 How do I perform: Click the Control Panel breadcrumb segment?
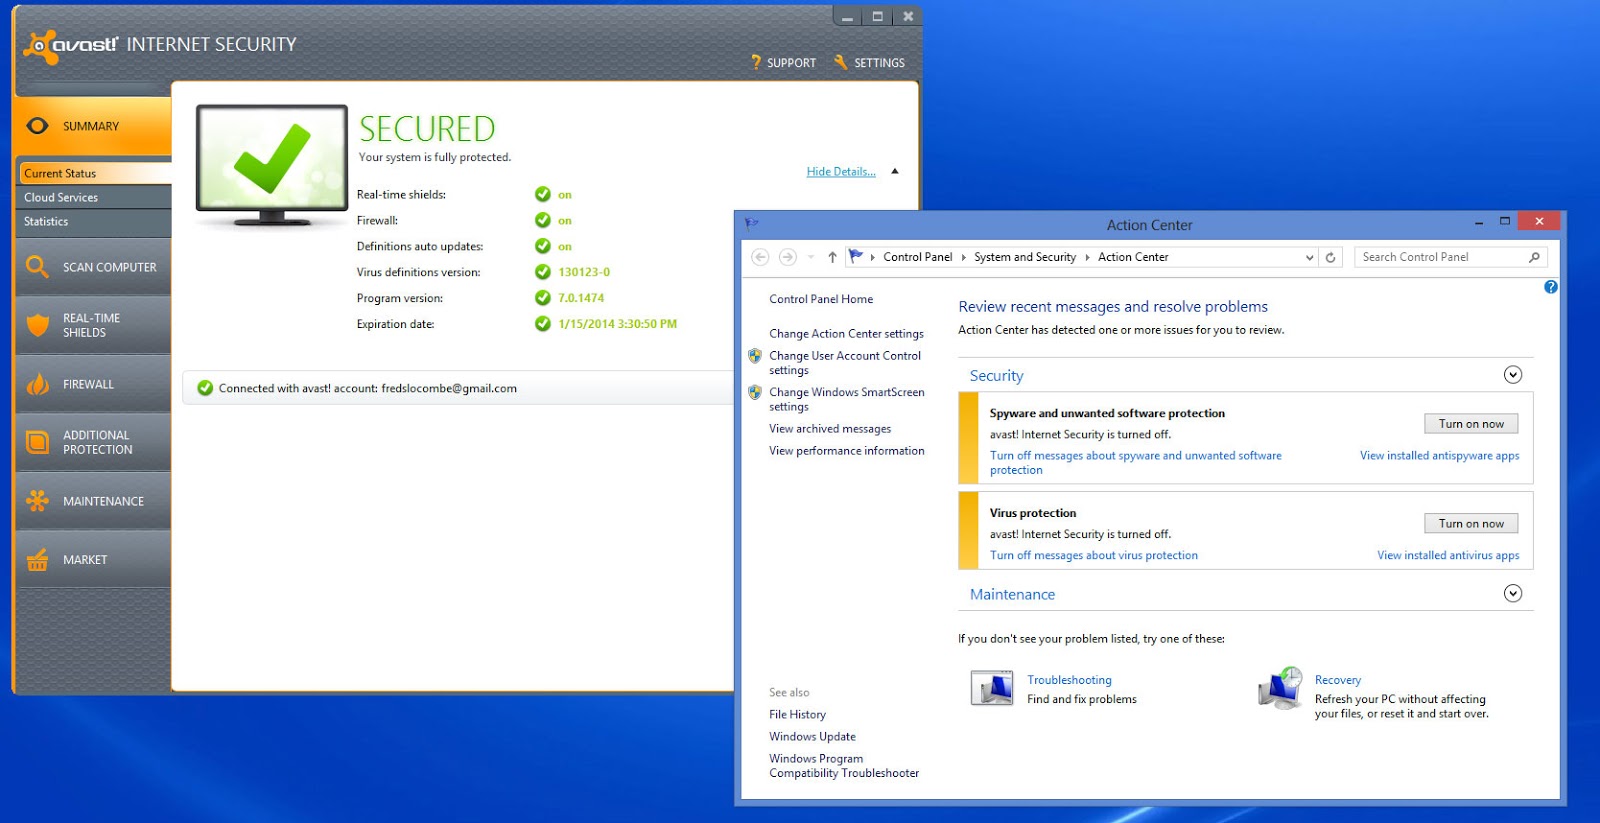click(917, 257)
